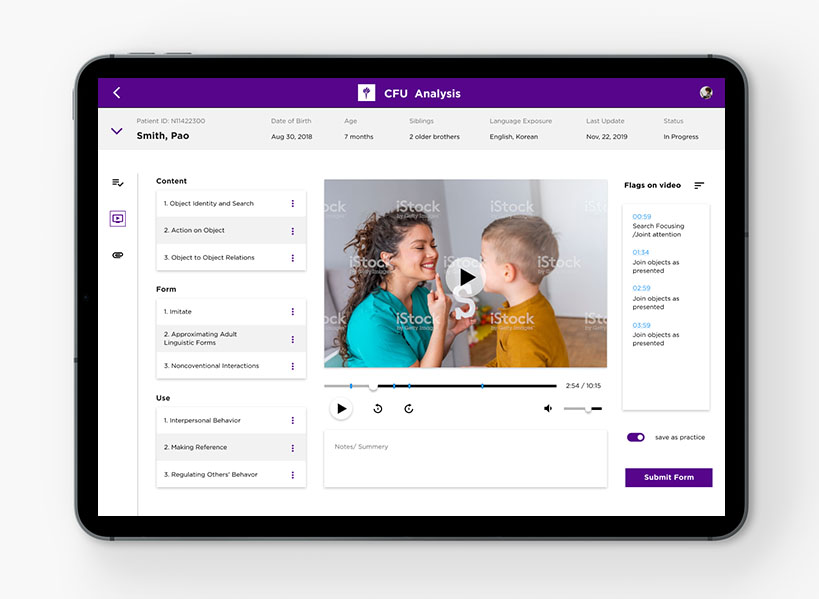Select the video view sidebar icon
Viewport: 819px width, 599px height.
(118, 219)
